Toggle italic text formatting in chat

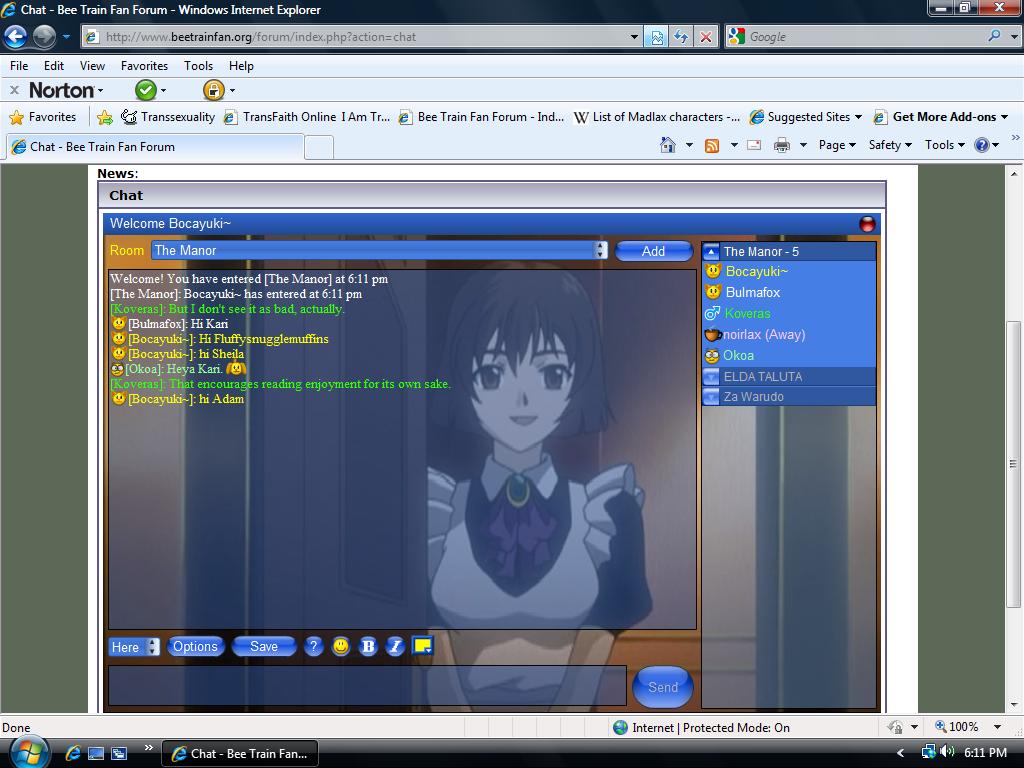point(395,647)
